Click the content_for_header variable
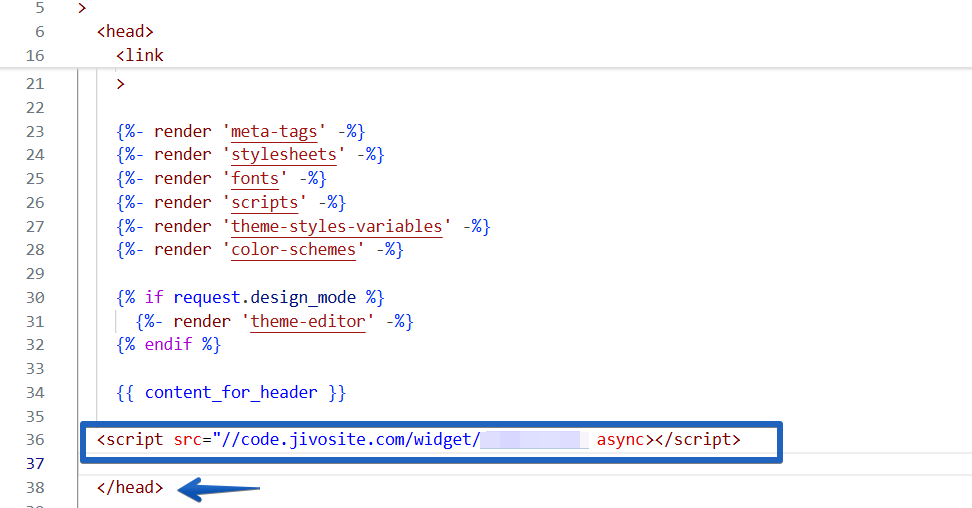 coord(231,393)
